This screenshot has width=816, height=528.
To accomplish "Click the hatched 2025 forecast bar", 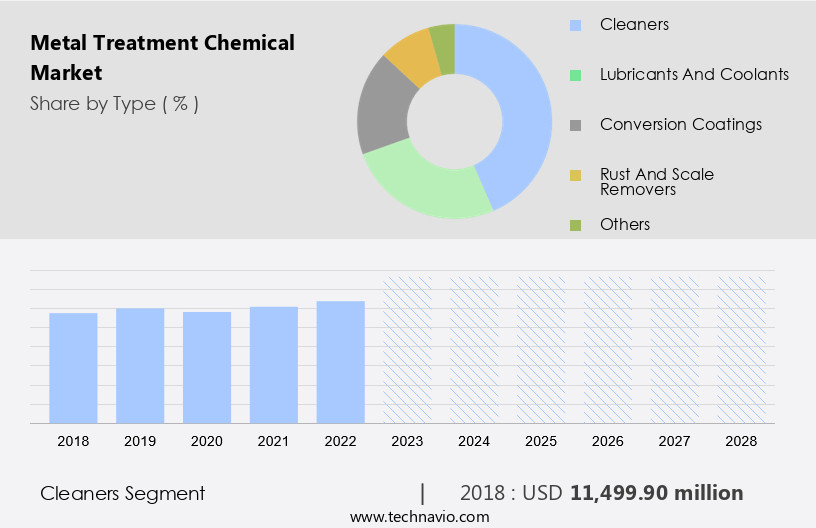I will [x=541, y=349].
